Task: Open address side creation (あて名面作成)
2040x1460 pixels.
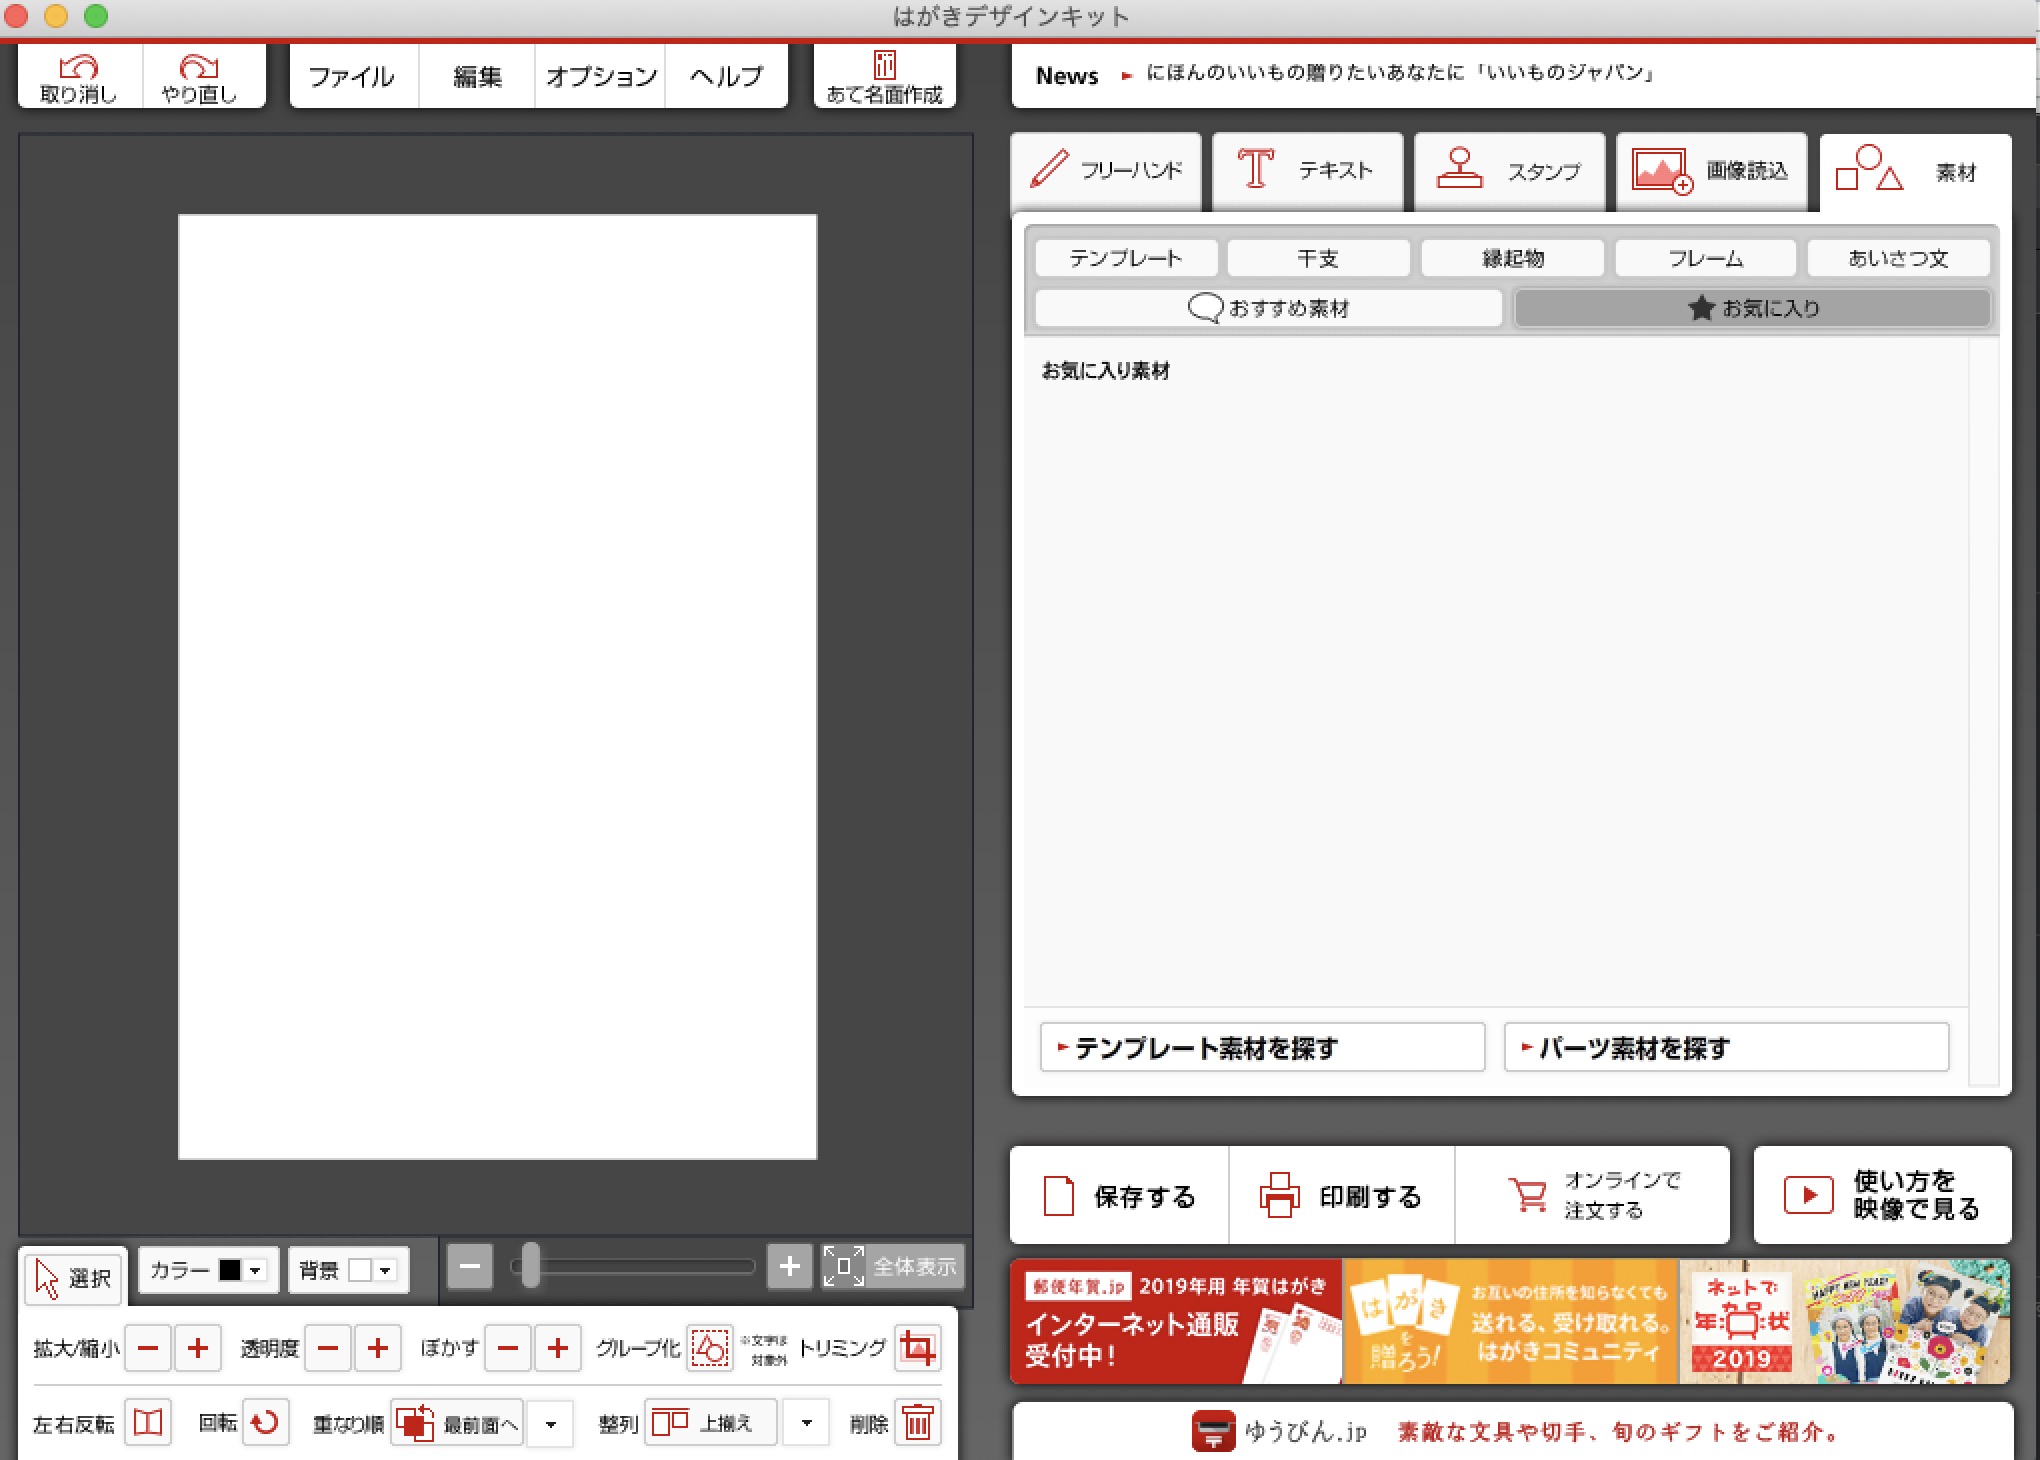Action: point(884,77)
